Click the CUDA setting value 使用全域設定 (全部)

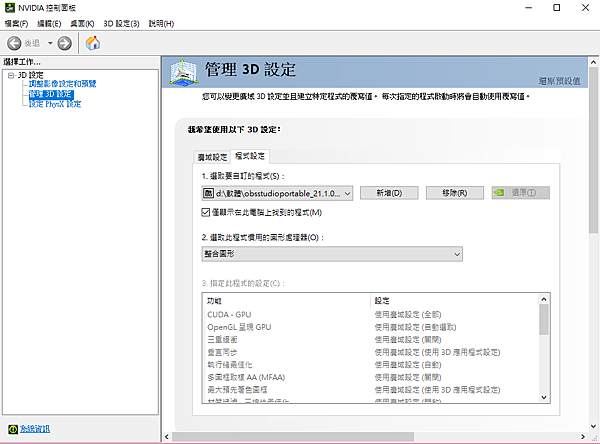408,315
